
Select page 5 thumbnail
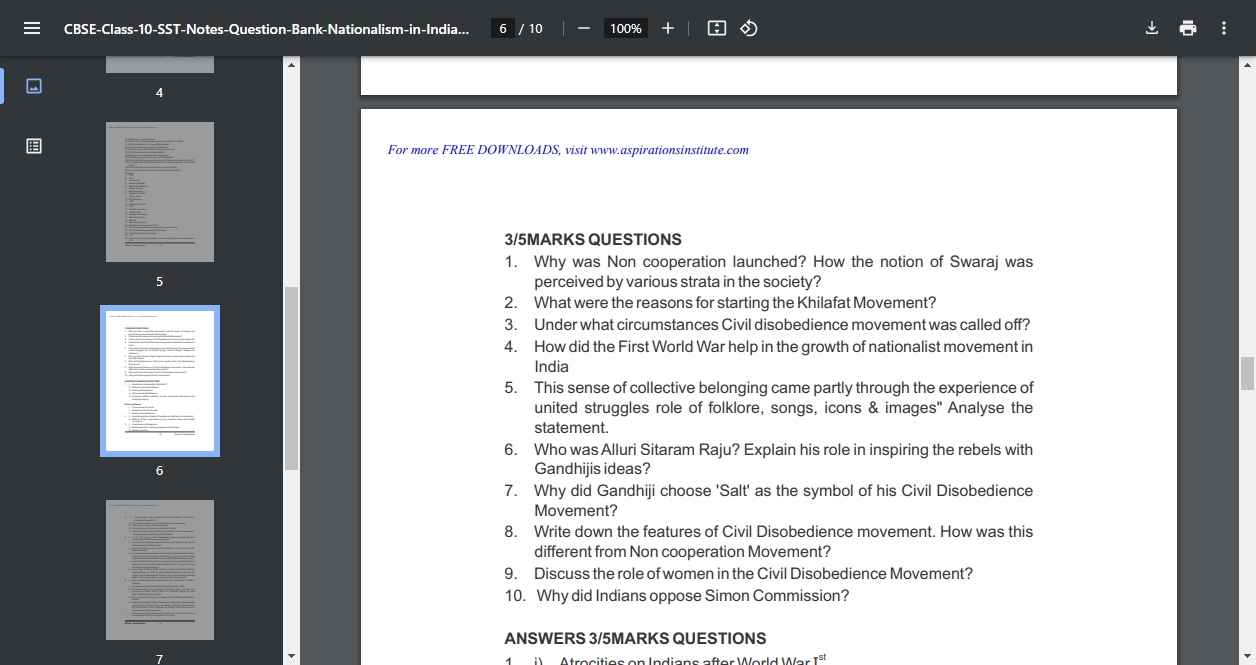point(160,192)
